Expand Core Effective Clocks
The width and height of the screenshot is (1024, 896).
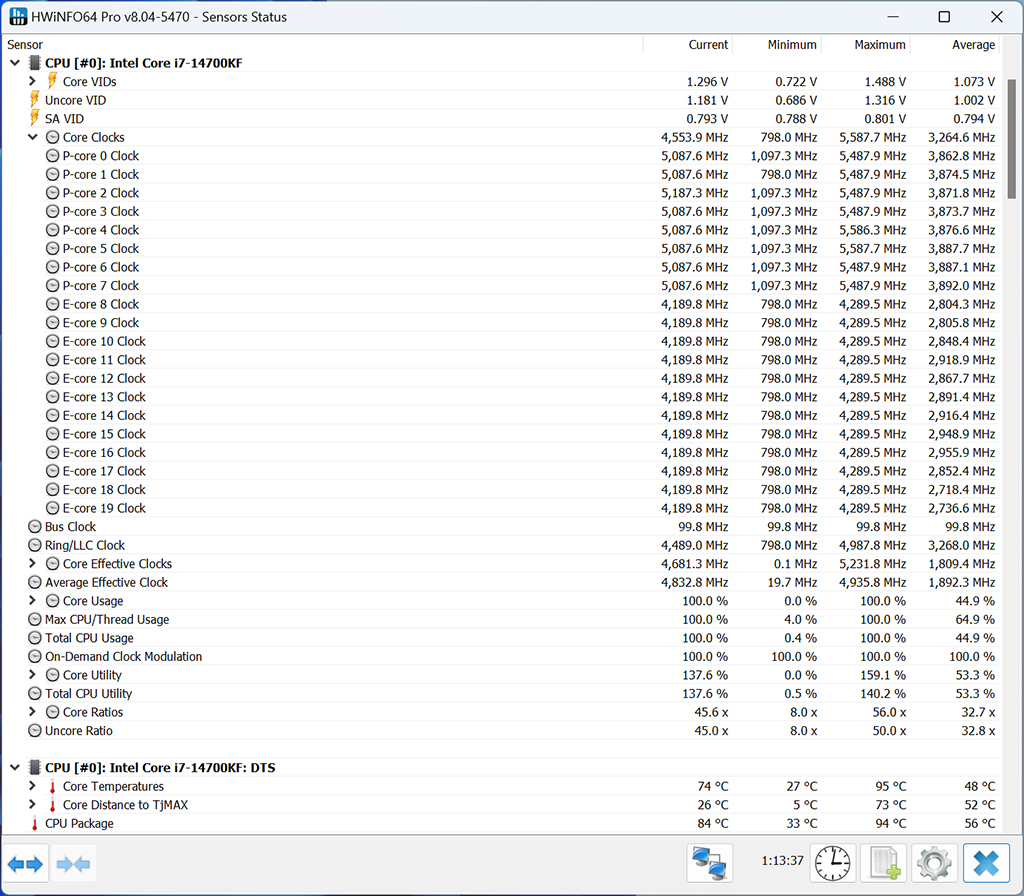(x=33, y=563)
